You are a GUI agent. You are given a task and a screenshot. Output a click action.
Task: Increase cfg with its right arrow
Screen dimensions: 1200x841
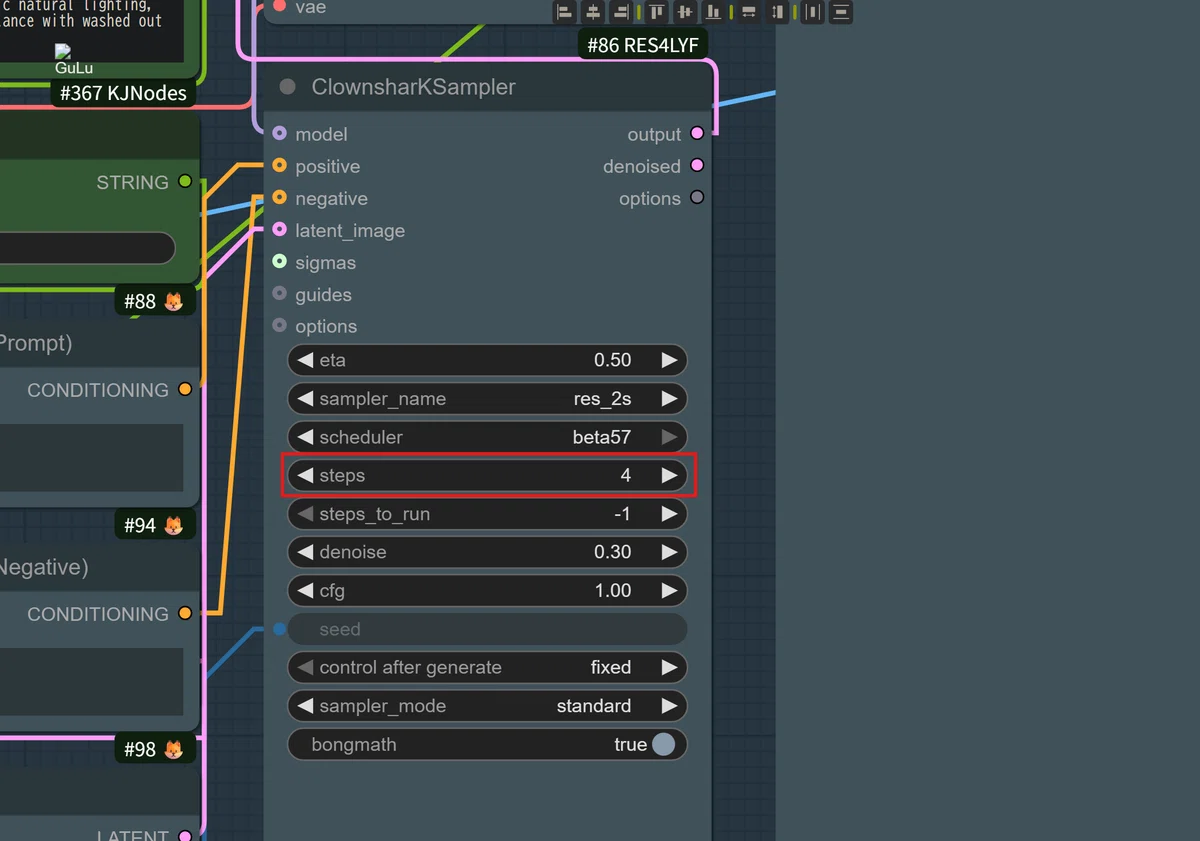(669, 590)
